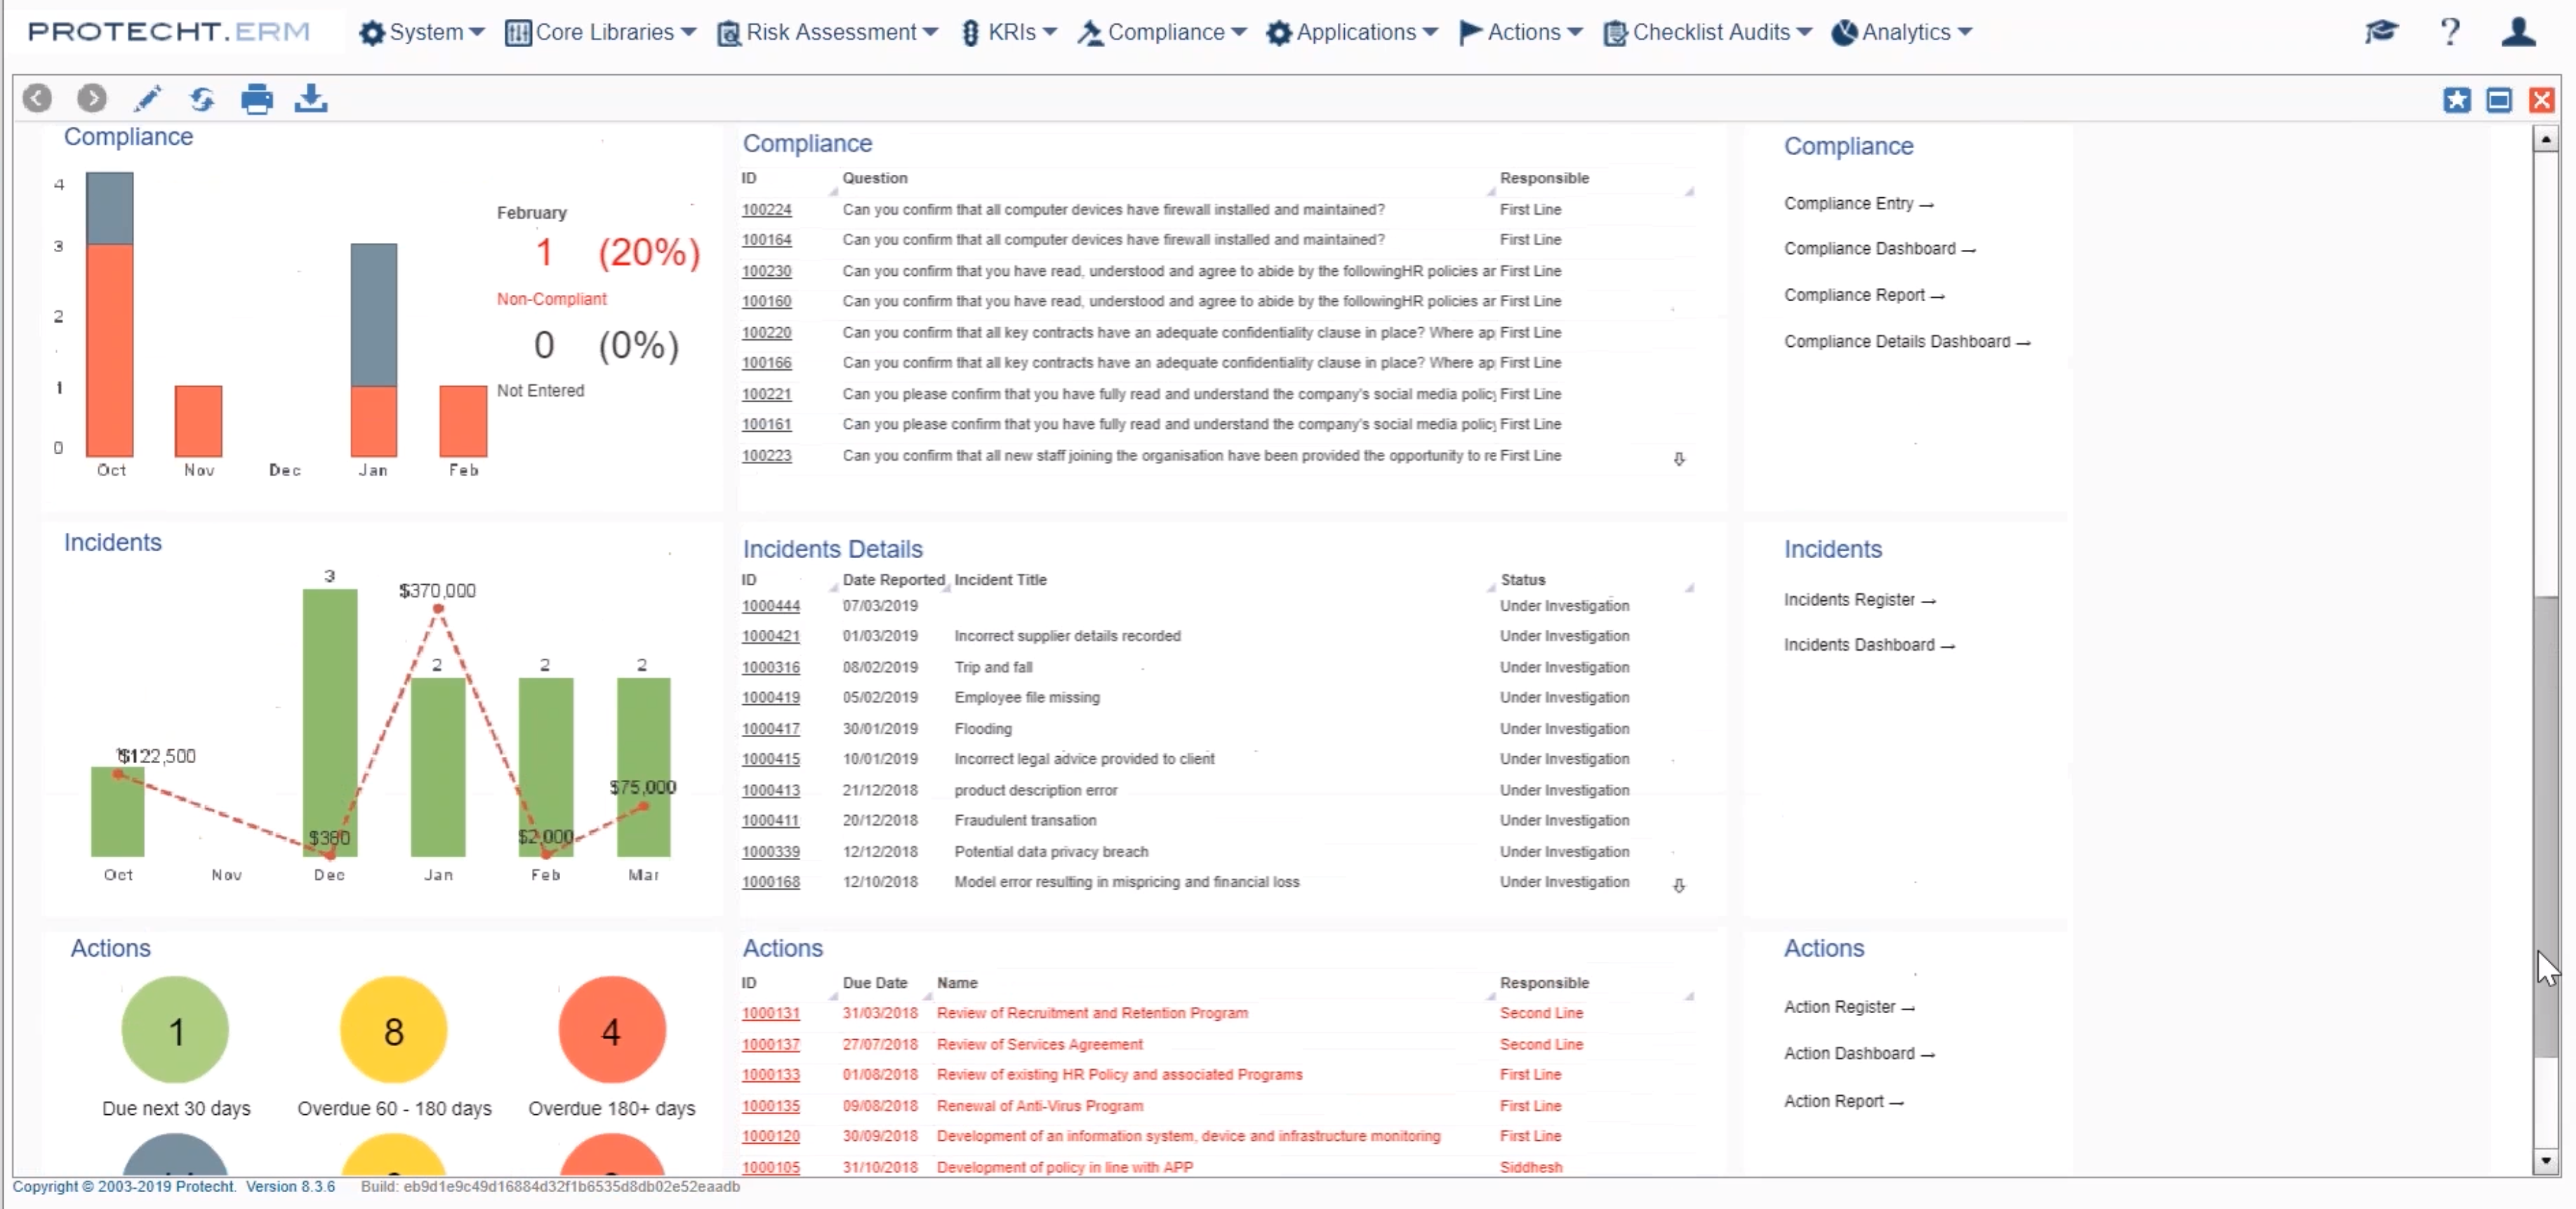Click the edit pencil icon in toolbar
This screenshot has height=1209, width=2576.
click(148, 98)
